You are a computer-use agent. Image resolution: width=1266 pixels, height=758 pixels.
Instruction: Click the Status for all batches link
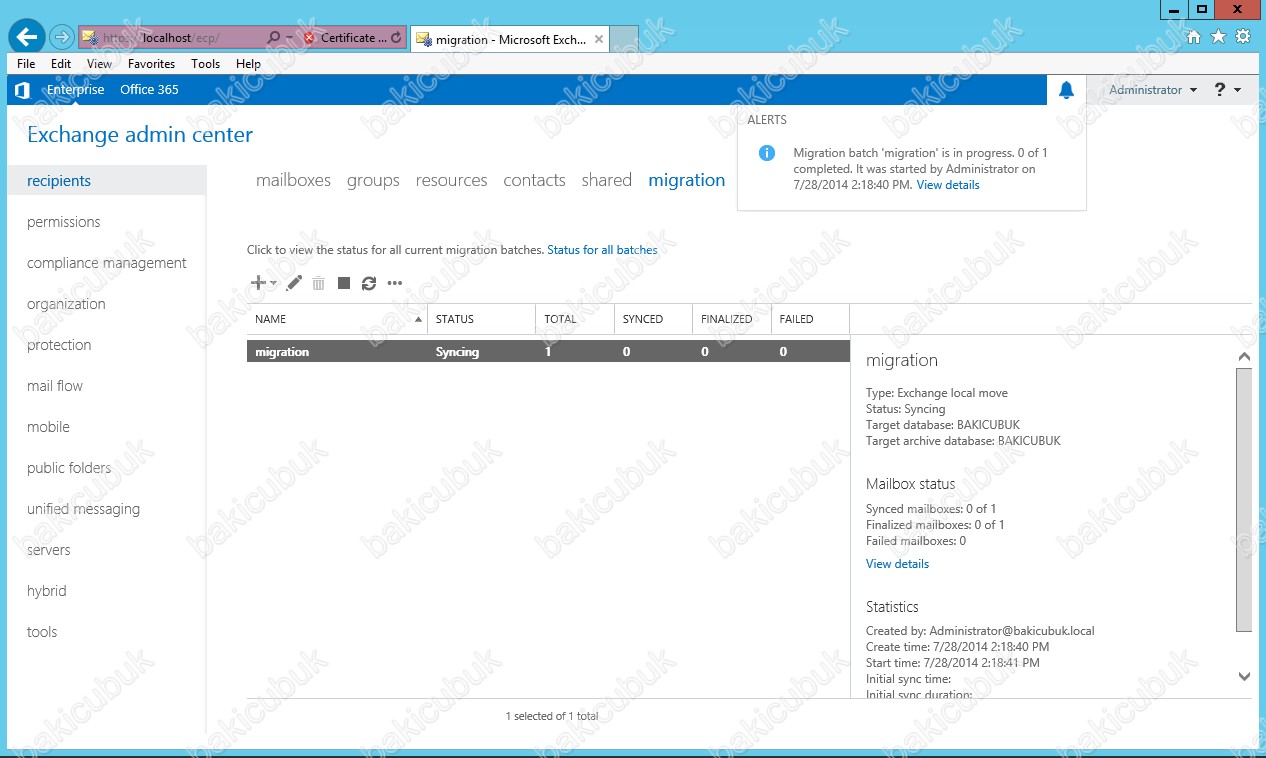click(602, 250)
